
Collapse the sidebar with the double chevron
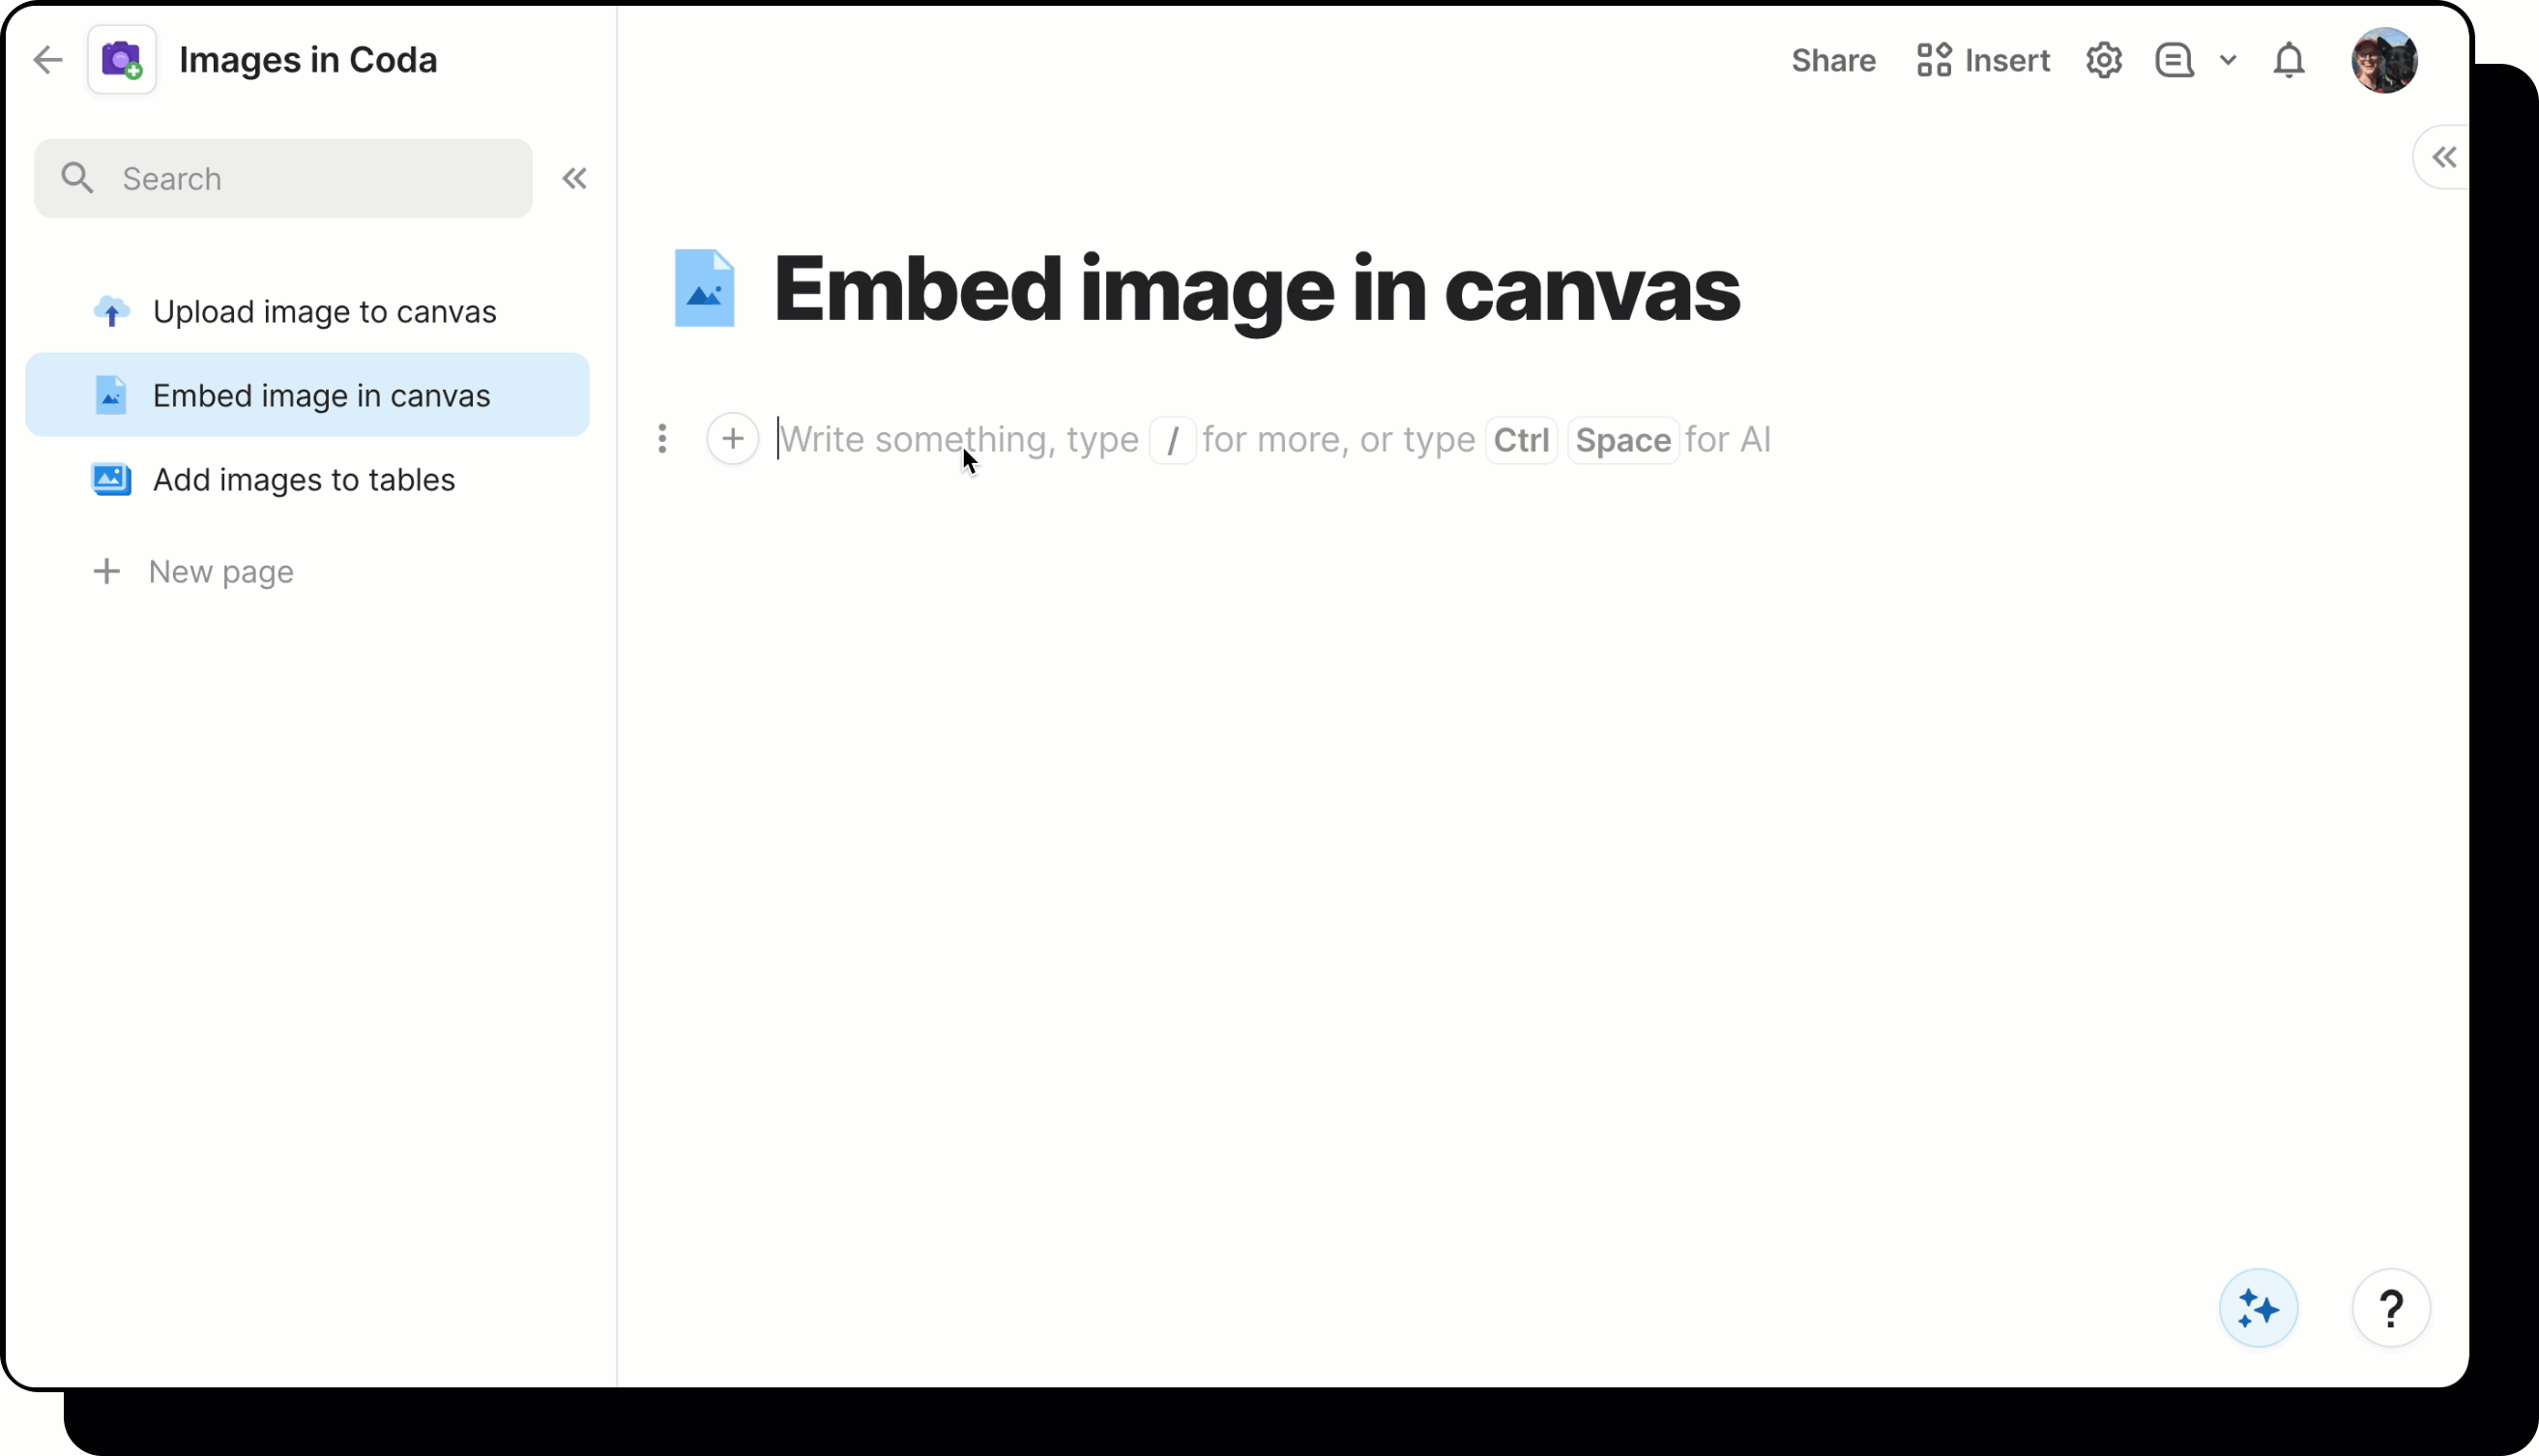(575, 177)
